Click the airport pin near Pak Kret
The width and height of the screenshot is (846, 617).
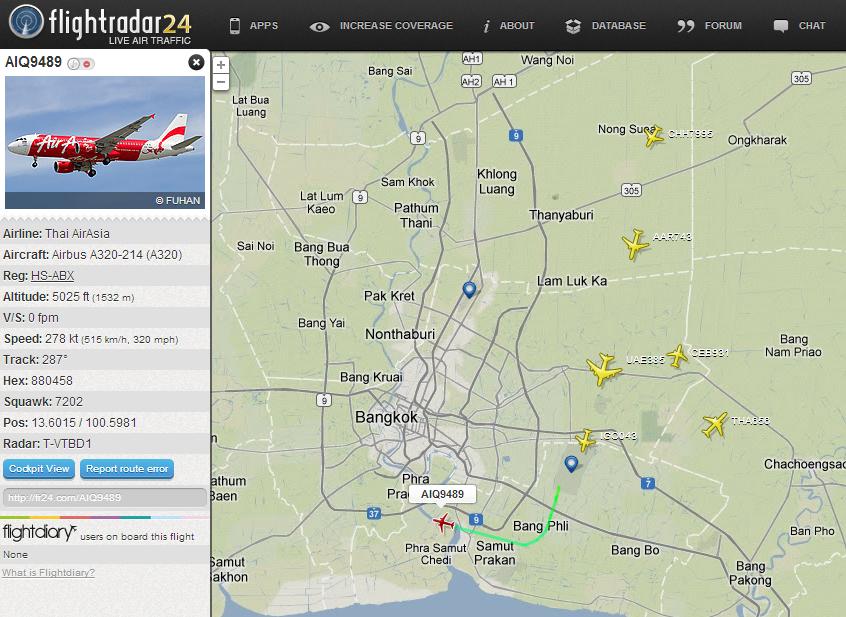469,290
